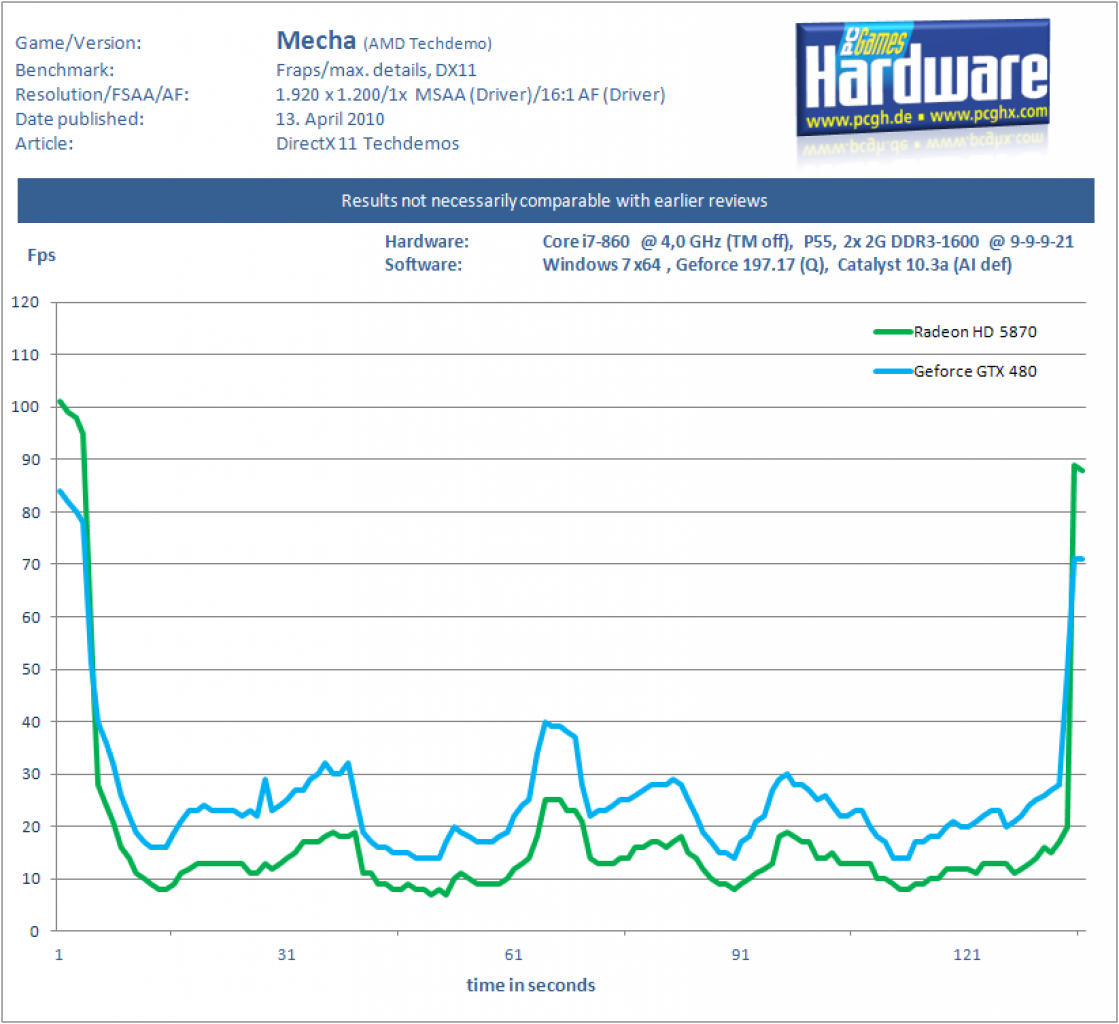
Task: Click the y-axis label 110
Action: tap(25, 355)
